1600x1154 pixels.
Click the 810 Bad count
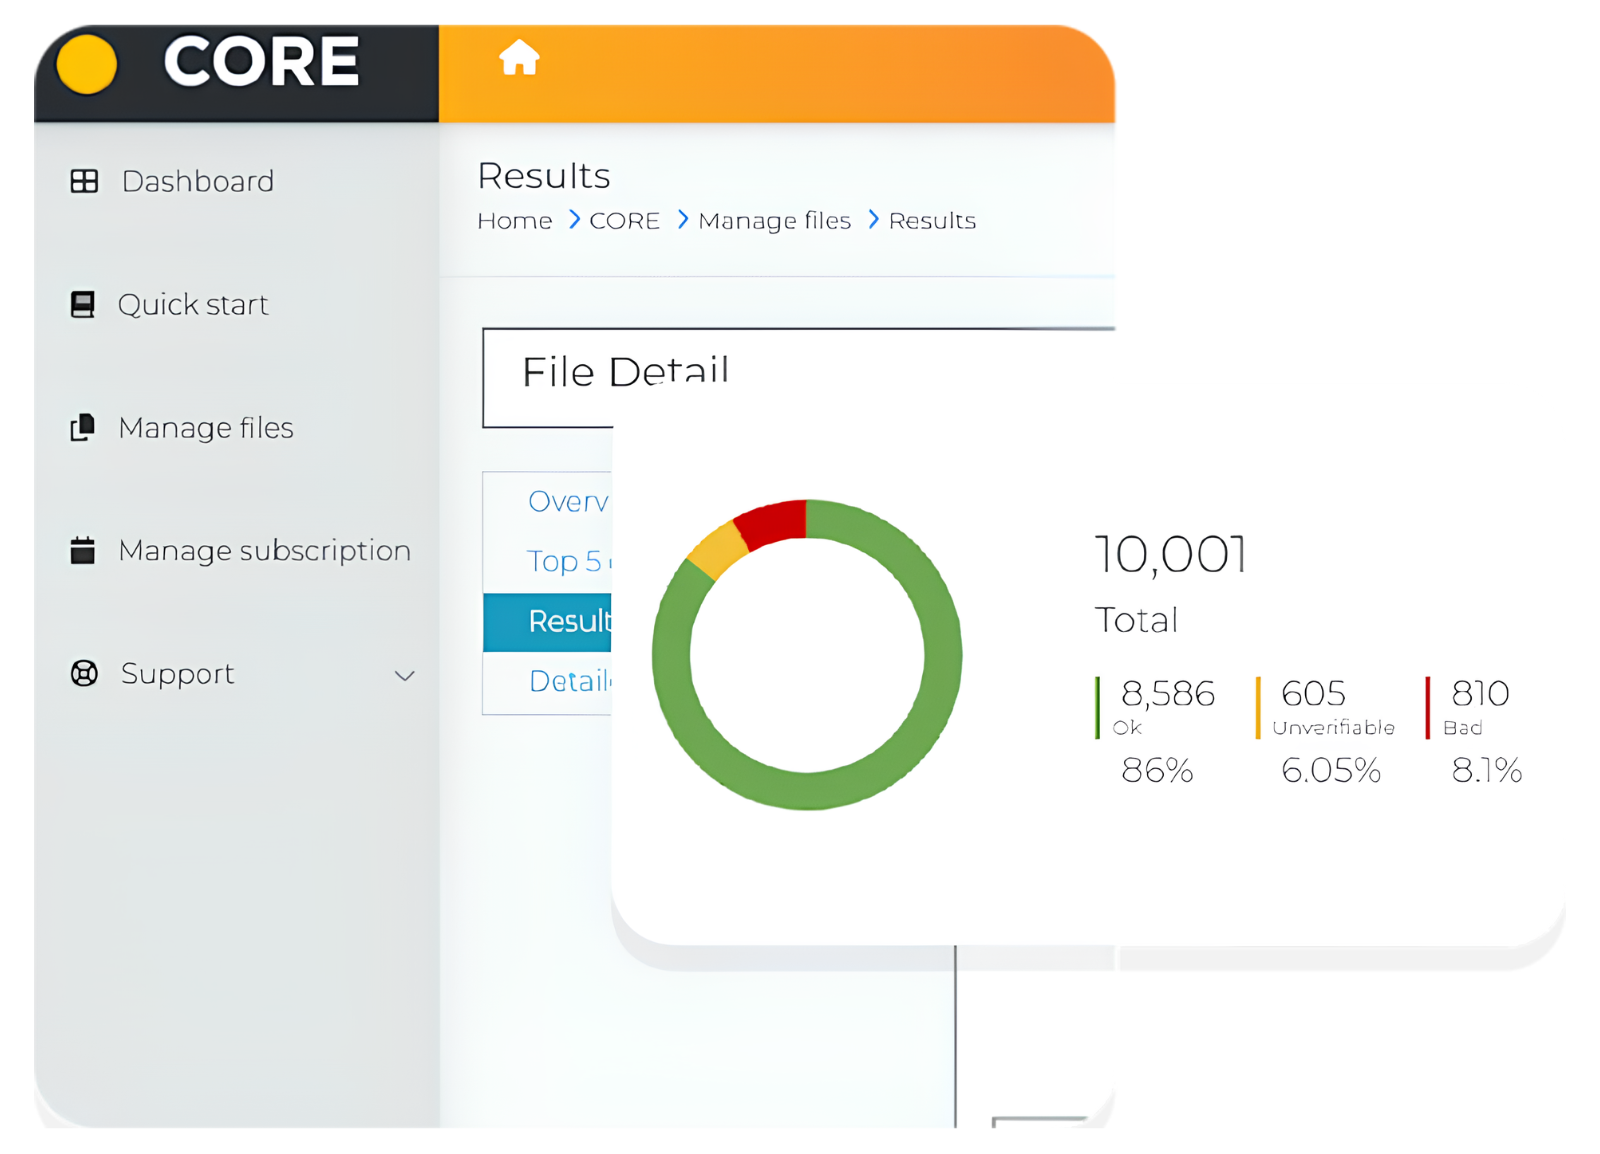(1480, 693)
